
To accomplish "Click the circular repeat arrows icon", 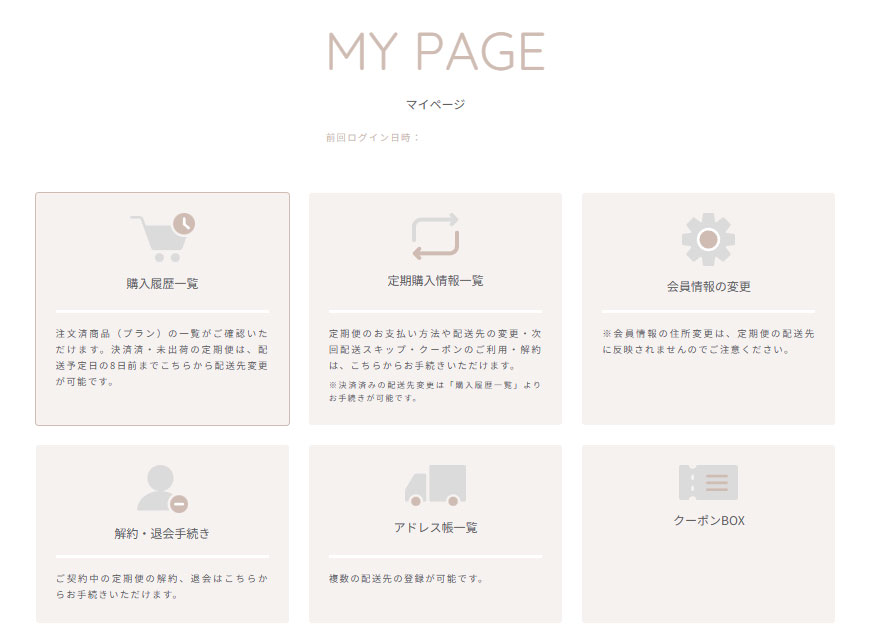I will pyautogui.click(x=435, y=236).
